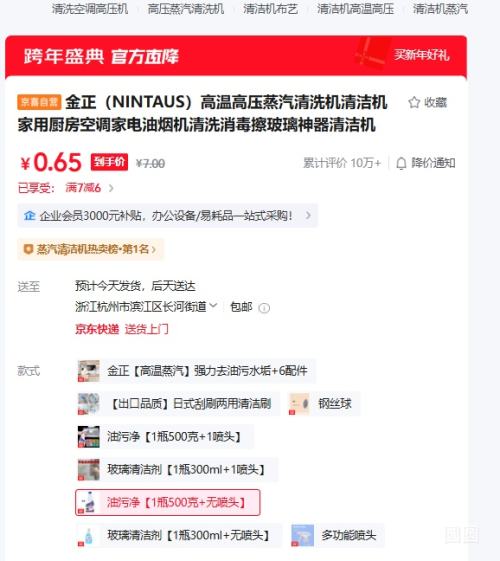Viewport: 500px width, 561px height.
Task: Select style 玻璃清洁剂【1瓶300ml+无喷头】
Action: pos(179,535)
